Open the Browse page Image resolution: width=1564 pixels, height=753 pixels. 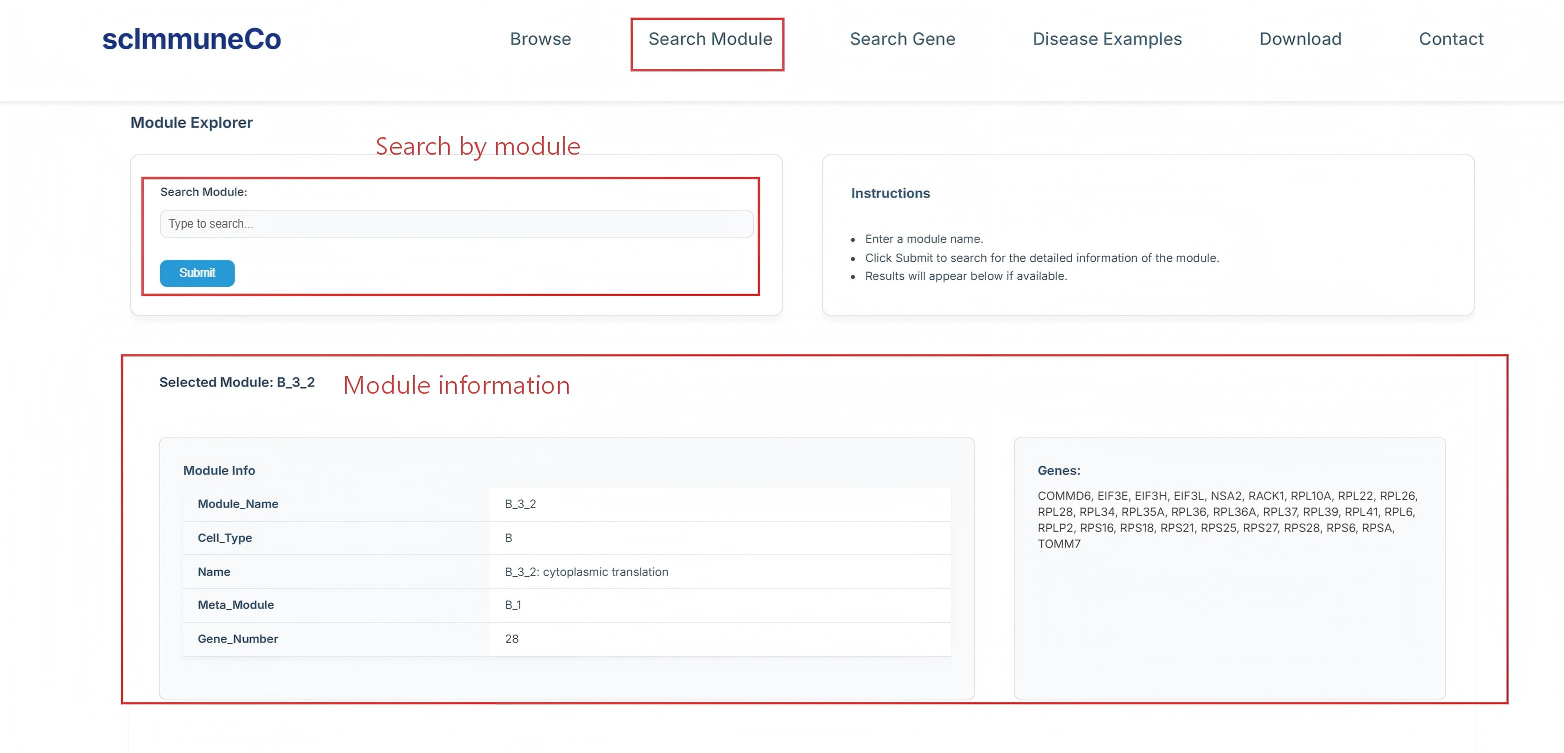click(x=540, y=39)
